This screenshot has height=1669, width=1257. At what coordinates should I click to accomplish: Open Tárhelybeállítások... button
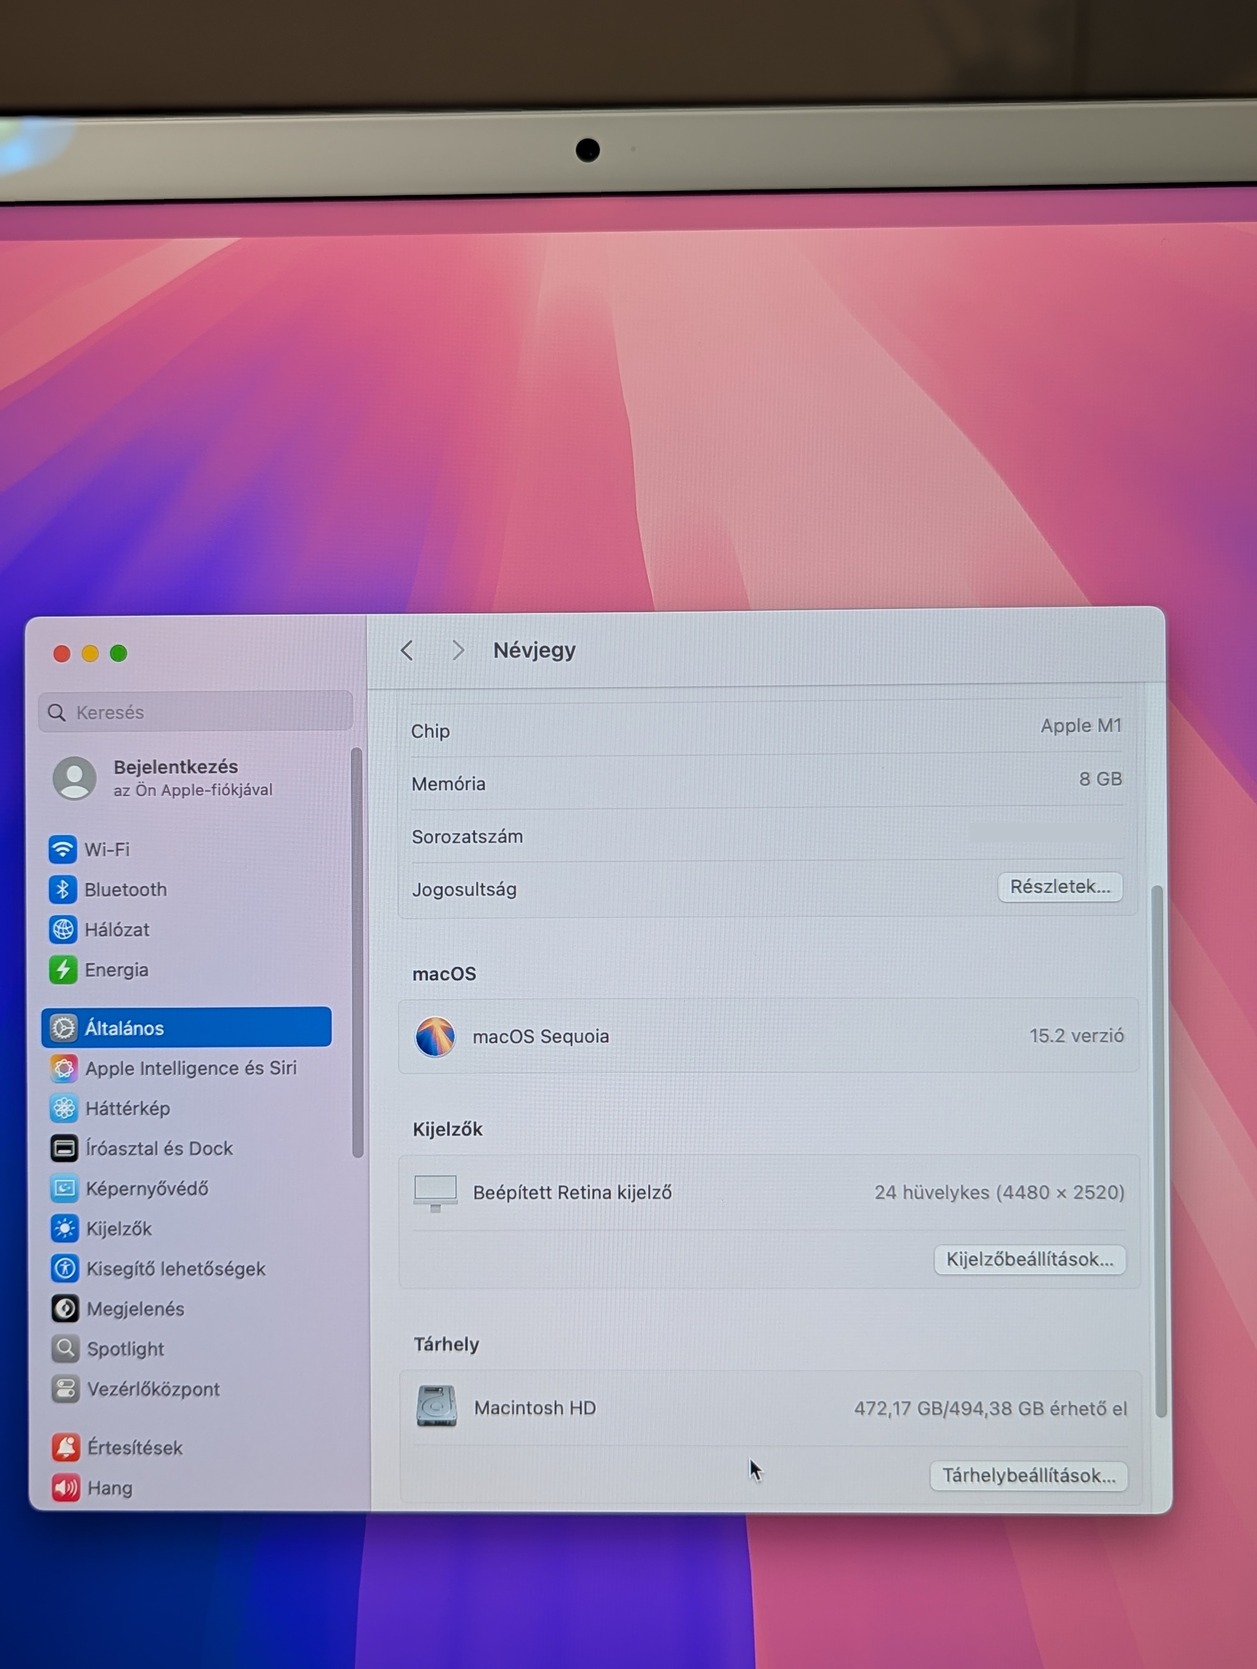click(x=1029, y=1476)
